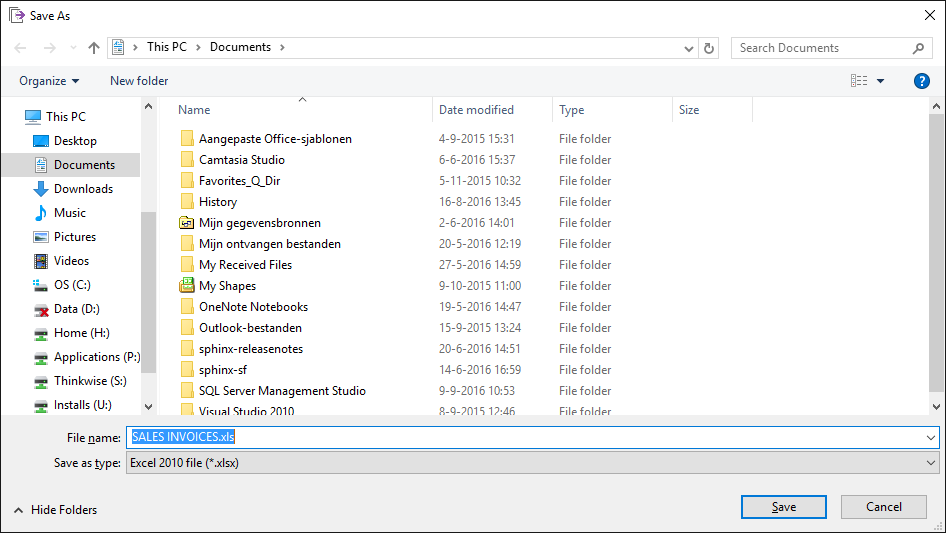This screenshot has width=946, height=533.
Task: Collapse the folder pane with Hide Folders
Action: pos(55,509)
